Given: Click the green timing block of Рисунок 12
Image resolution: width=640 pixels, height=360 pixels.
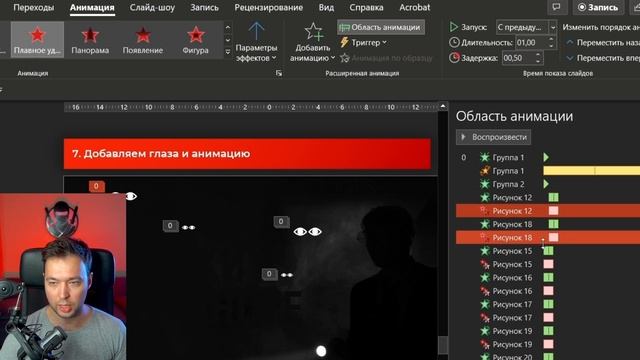Looking at the screenshot, I should pos(553,198).
